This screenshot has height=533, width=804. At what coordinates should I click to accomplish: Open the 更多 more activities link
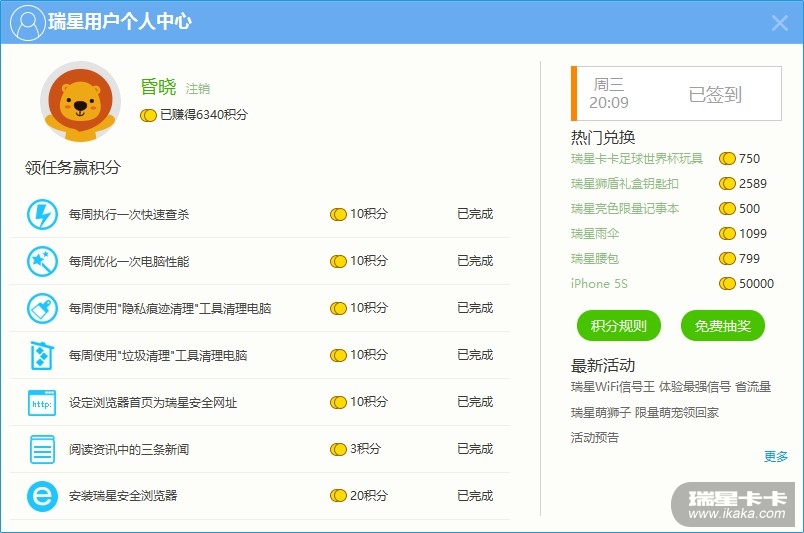pyautogui.click(x=776, y=457)
